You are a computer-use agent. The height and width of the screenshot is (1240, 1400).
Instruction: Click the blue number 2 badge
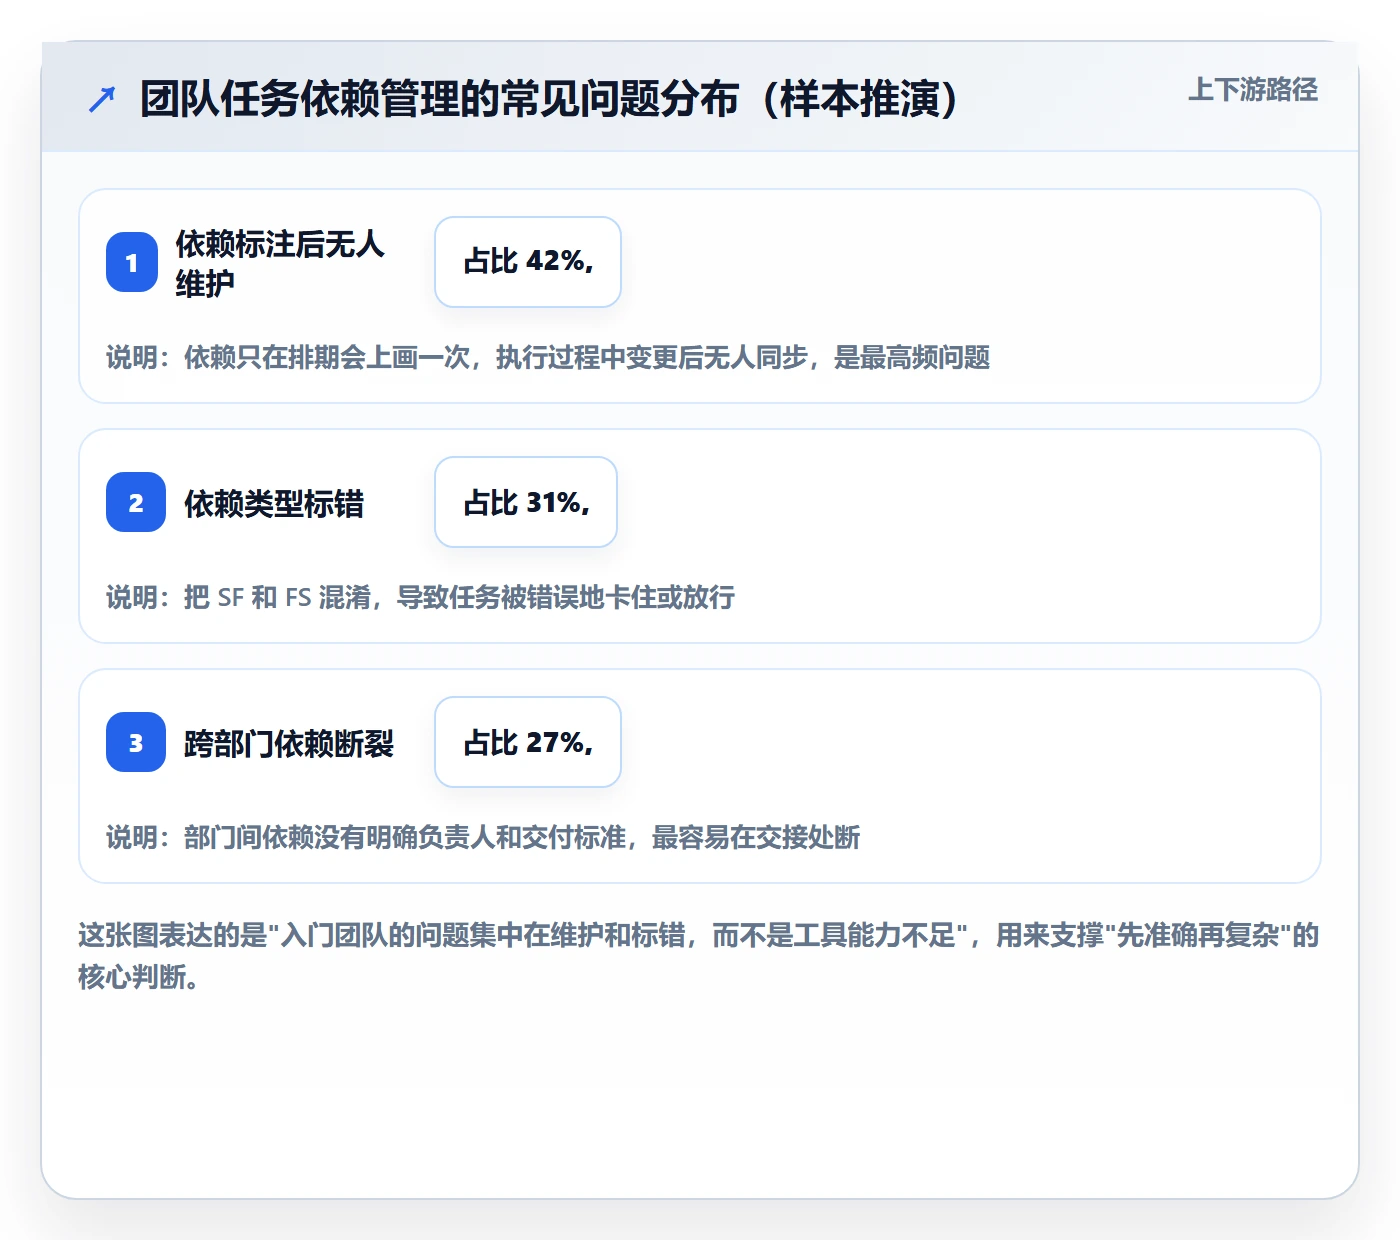click(x=136, y=502)
